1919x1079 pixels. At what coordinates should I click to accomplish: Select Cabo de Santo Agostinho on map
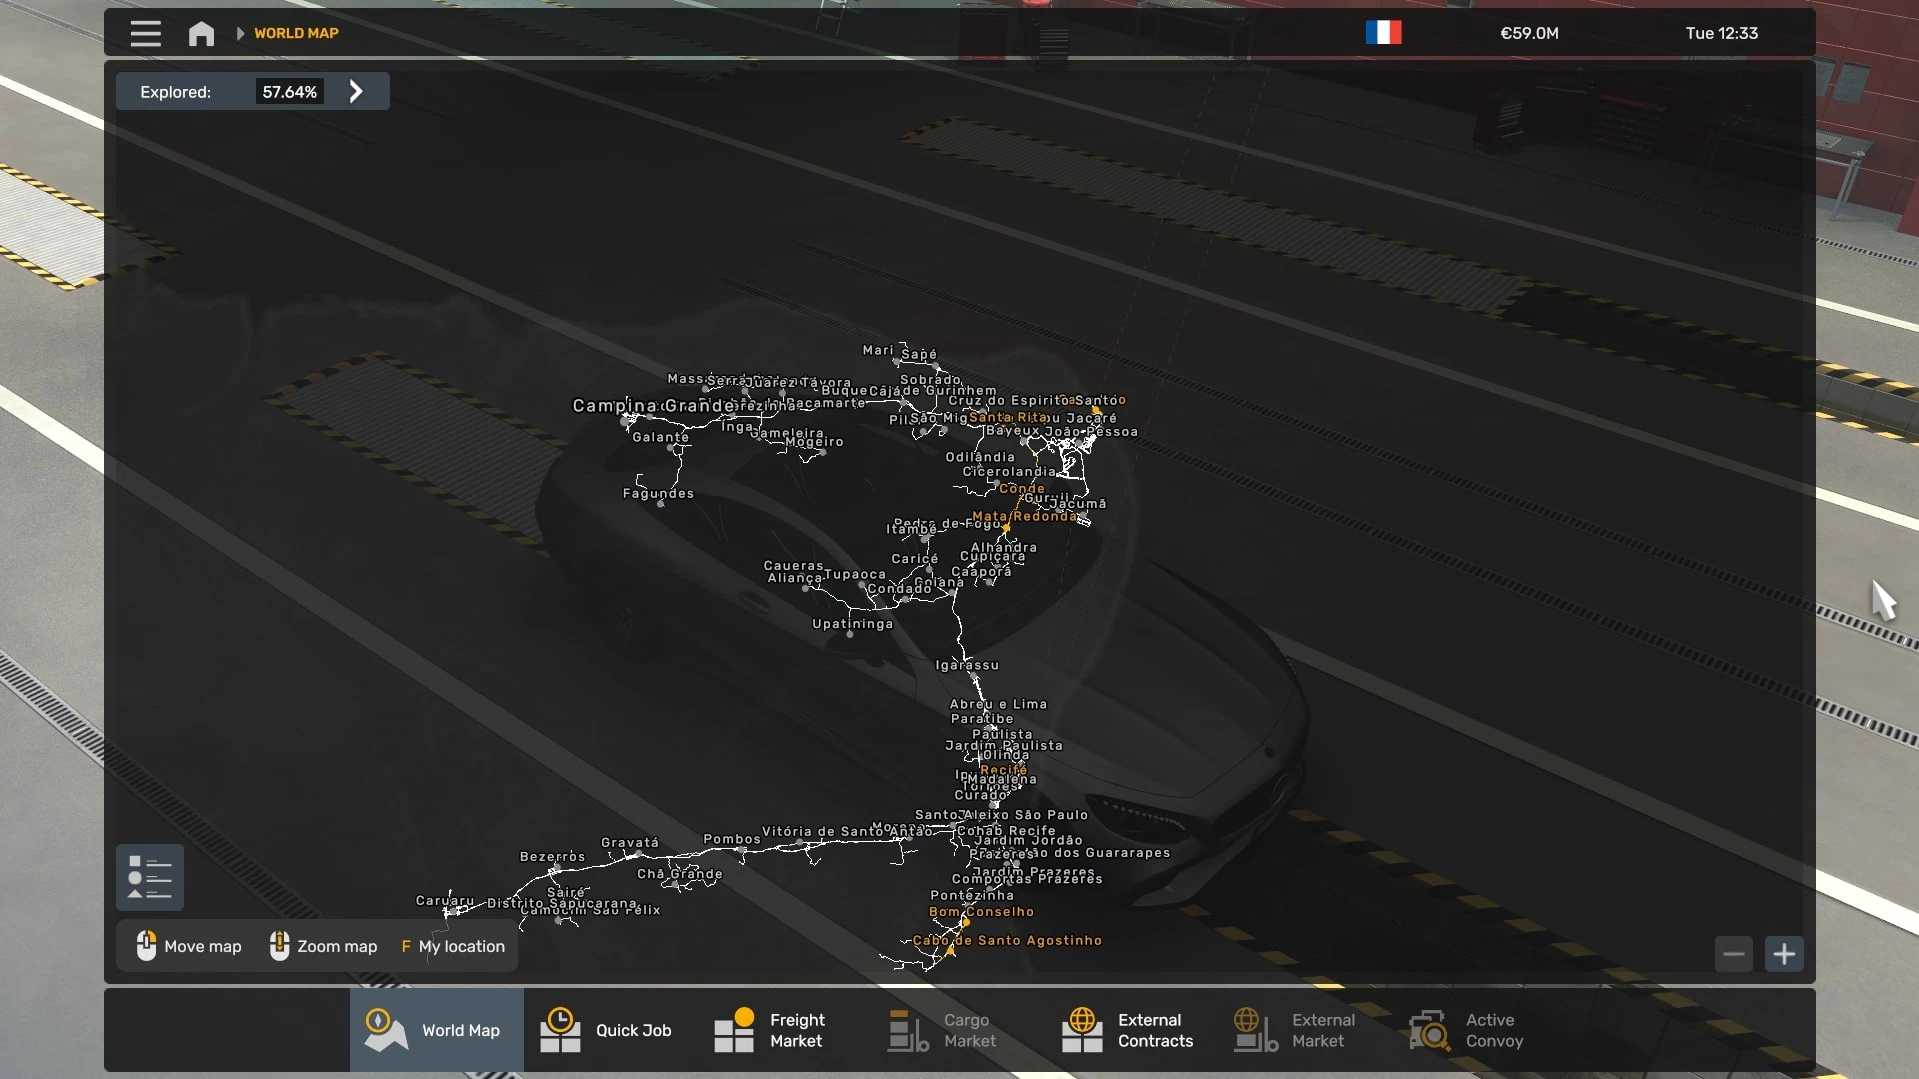(1007, 941)
